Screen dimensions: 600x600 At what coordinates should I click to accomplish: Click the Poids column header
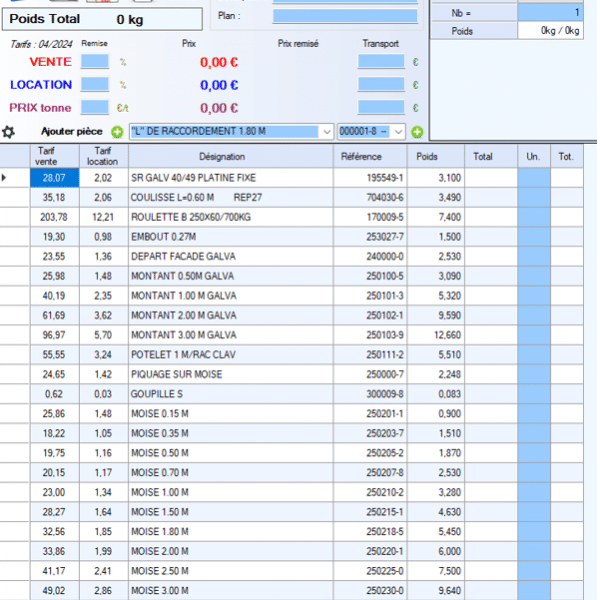436,156
